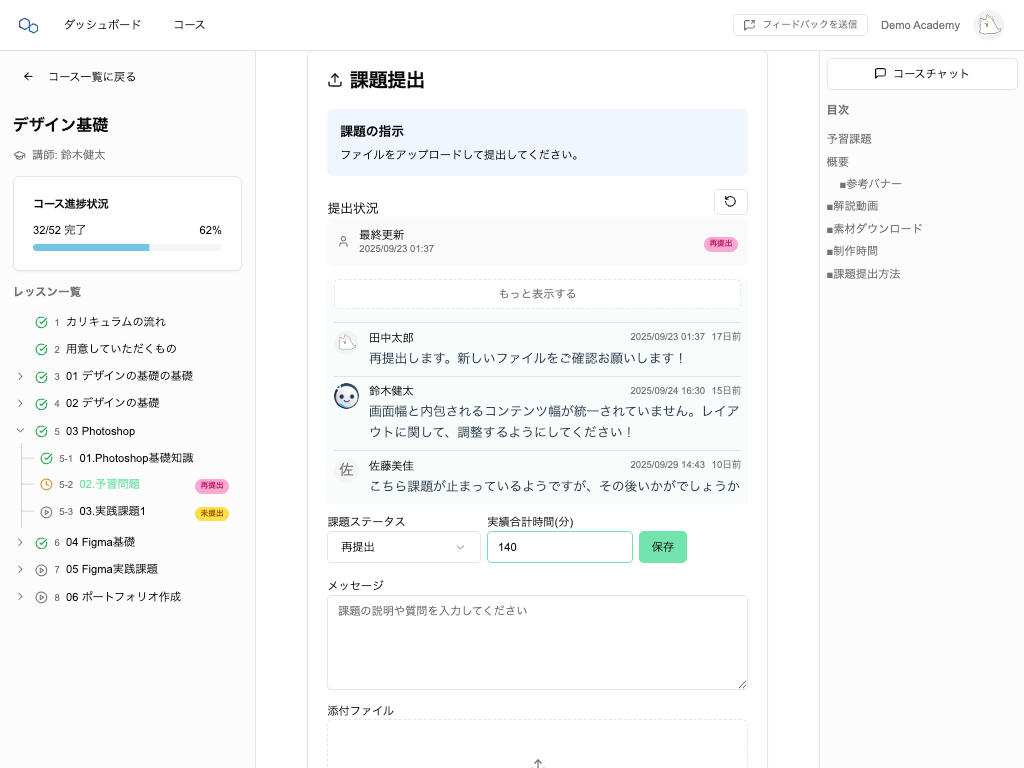The image size is (1024, 768).
Task: Click the play icon on 03.実践課題1
Action: pyautogui.click(x=44, y=512)
